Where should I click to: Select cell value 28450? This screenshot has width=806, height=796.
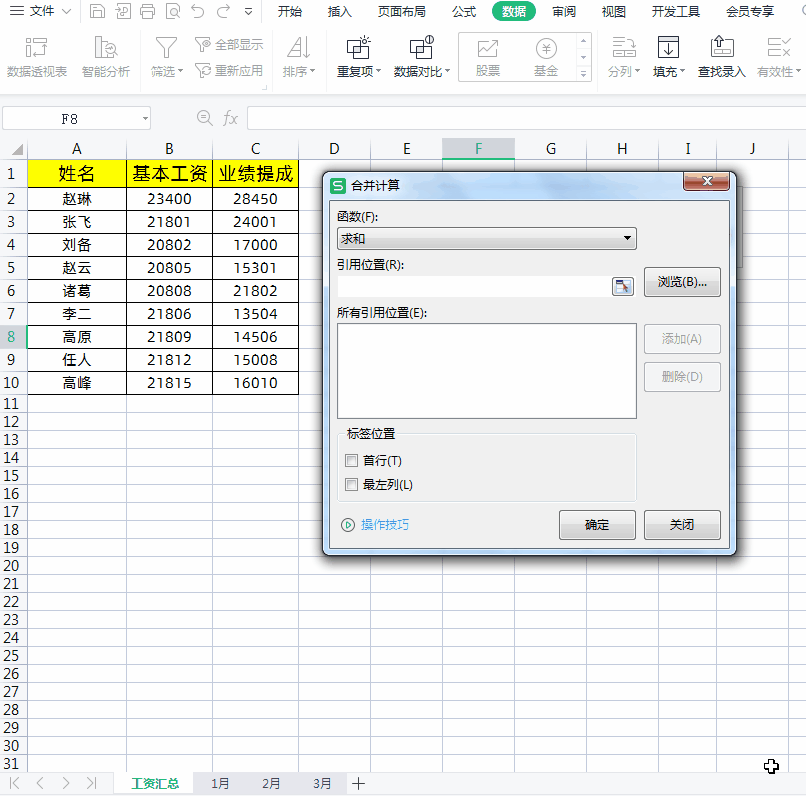pos(255,199)
